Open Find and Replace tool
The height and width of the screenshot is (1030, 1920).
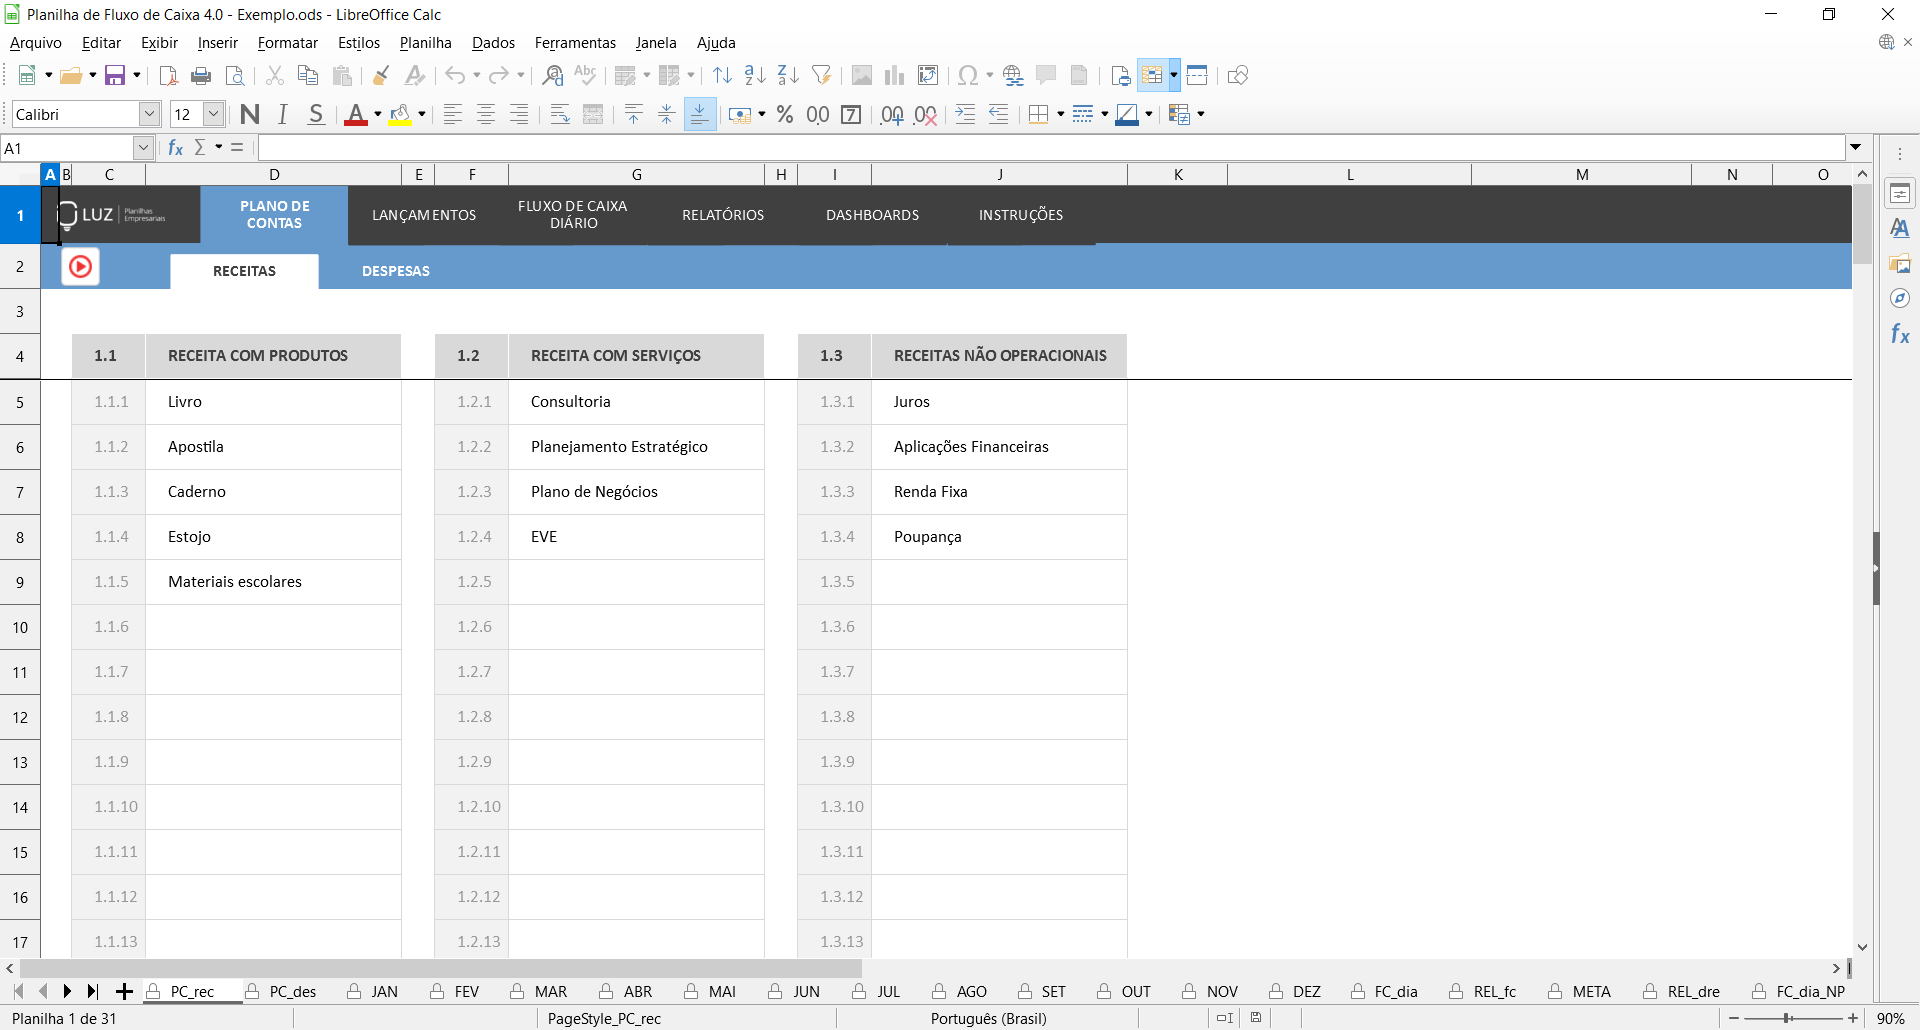(552, 76)
